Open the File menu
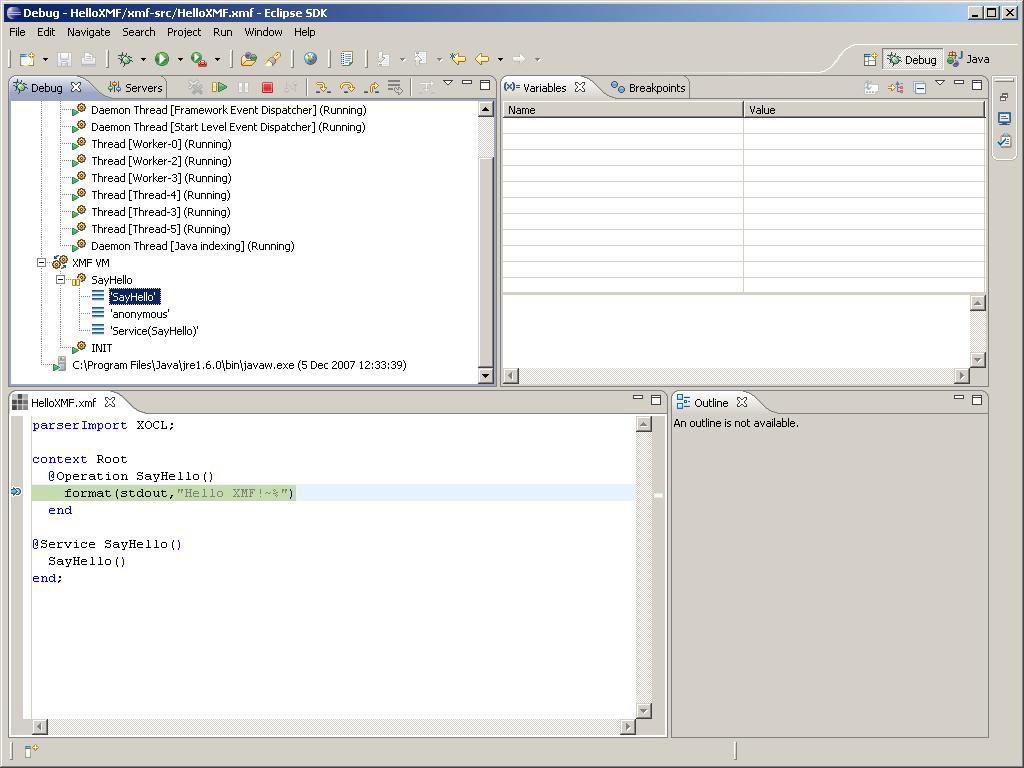Viewport: 1024px width, 768px height. tap(17, 32)
